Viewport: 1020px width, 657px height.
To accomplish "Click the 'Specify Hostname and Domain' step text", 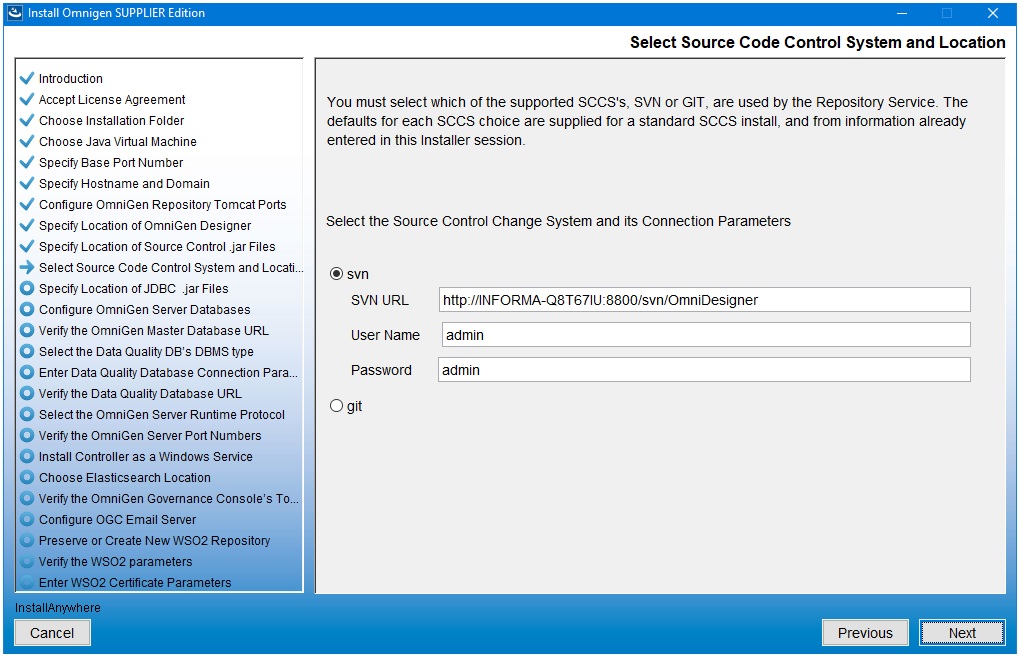I will (124, 183).
